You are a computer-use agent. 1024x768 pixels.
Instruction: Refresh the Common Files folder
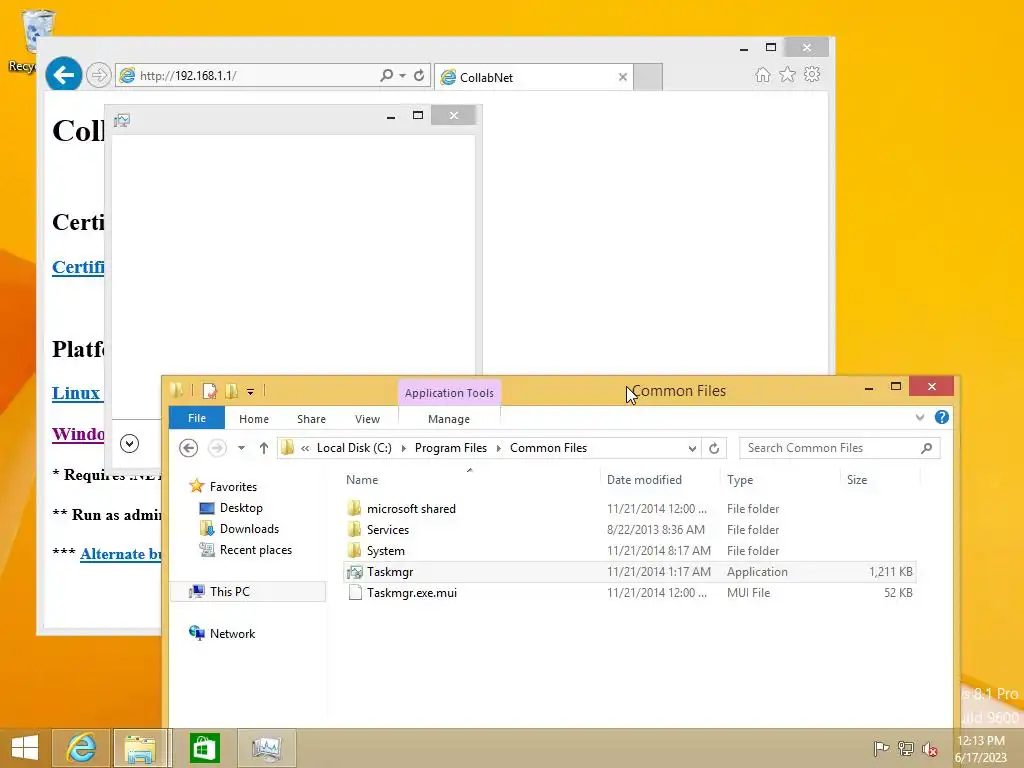point(714,448)
